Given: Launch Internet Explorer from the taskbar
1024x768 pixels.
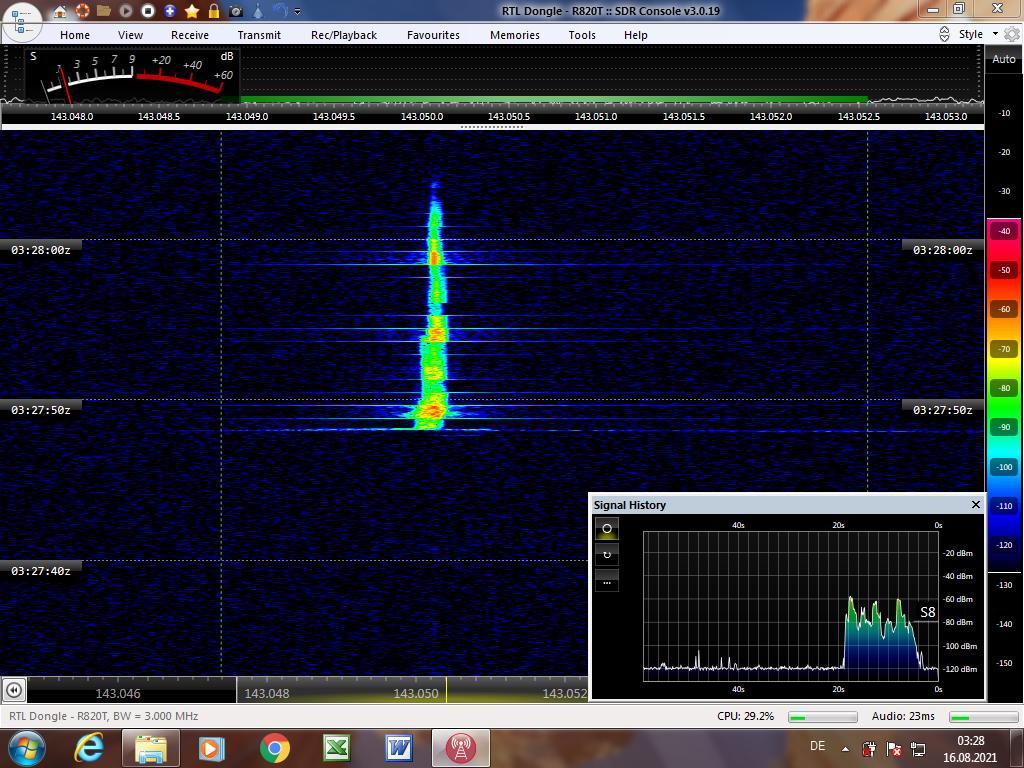Looking at the screenshot, I should pos(89,748).
